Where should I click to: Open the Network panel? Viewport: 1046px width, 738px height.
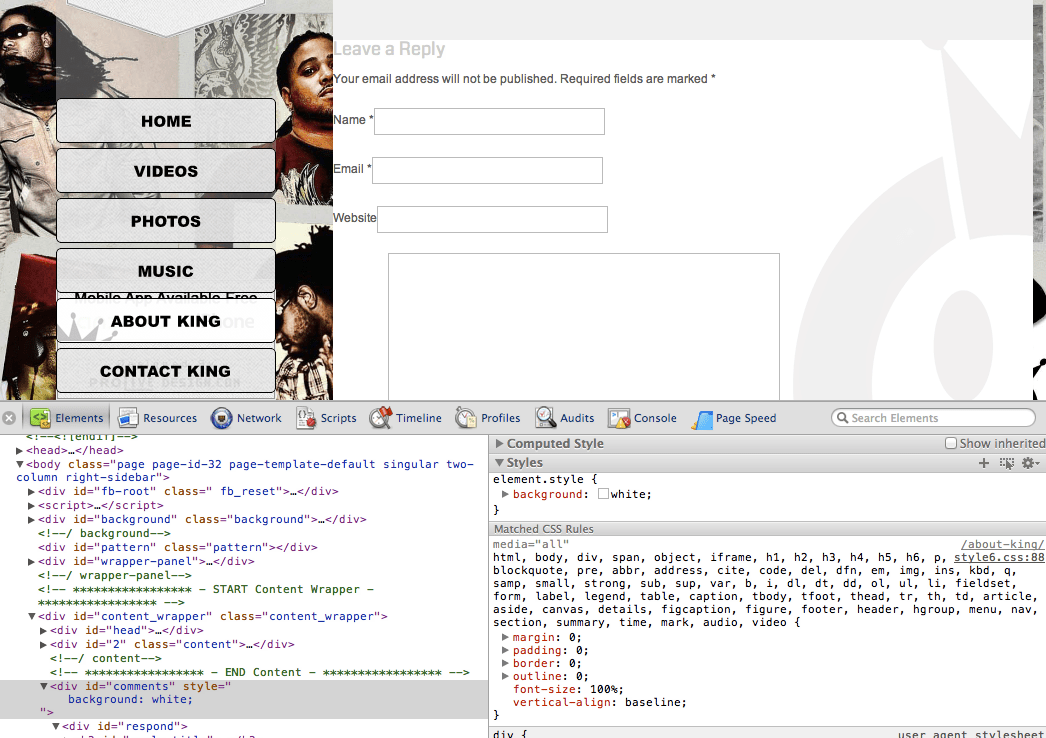(x=246, y=418)
